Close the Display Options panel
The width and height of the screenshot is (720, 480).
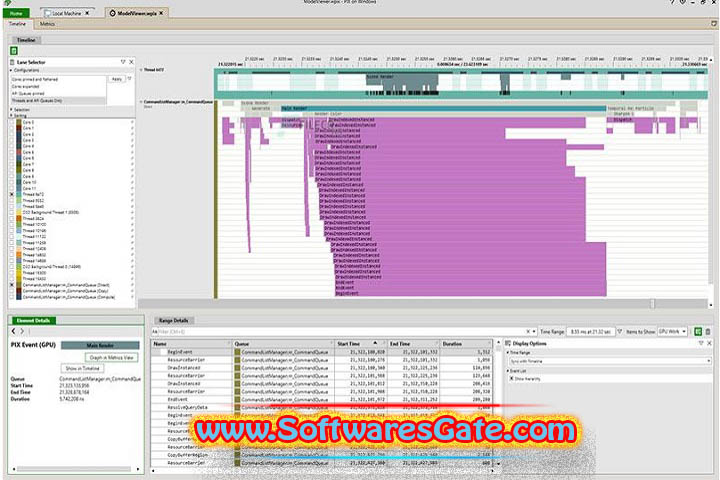(x=709, y=343)
